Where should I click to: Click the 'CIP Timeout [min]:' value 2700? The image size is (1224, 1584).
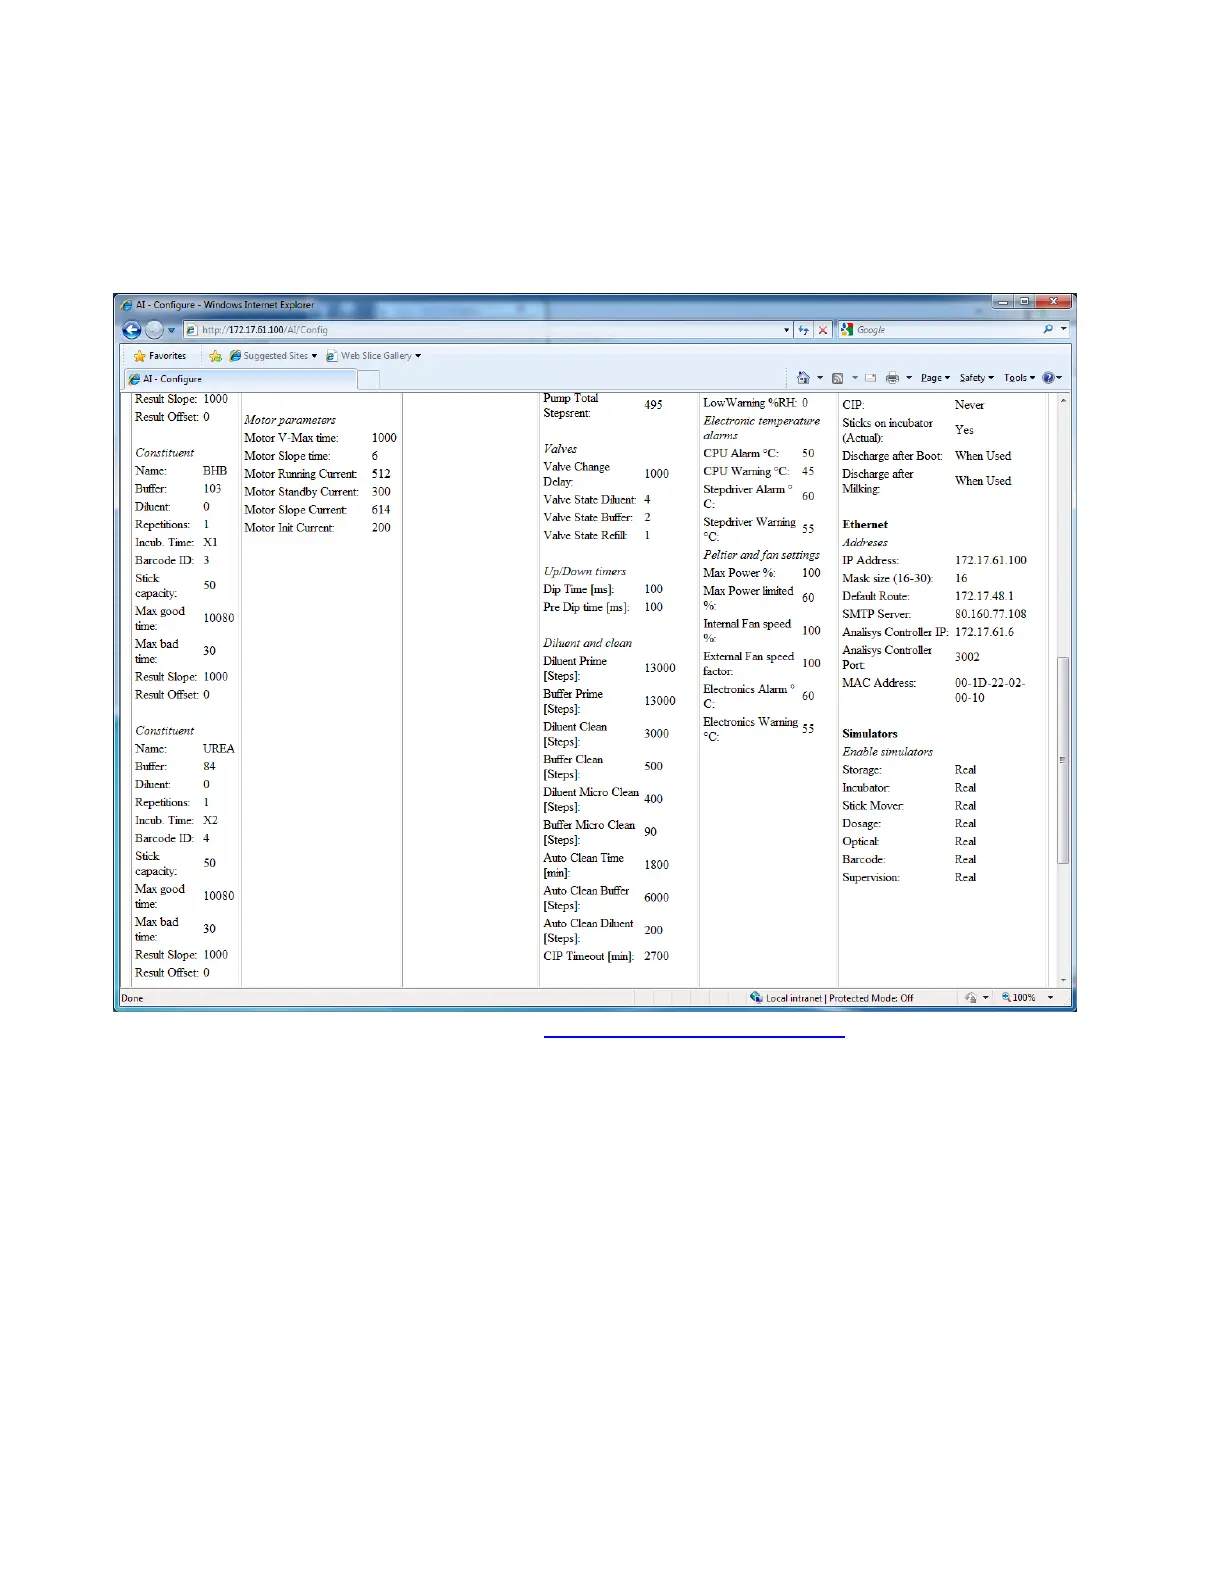[656, 956]
